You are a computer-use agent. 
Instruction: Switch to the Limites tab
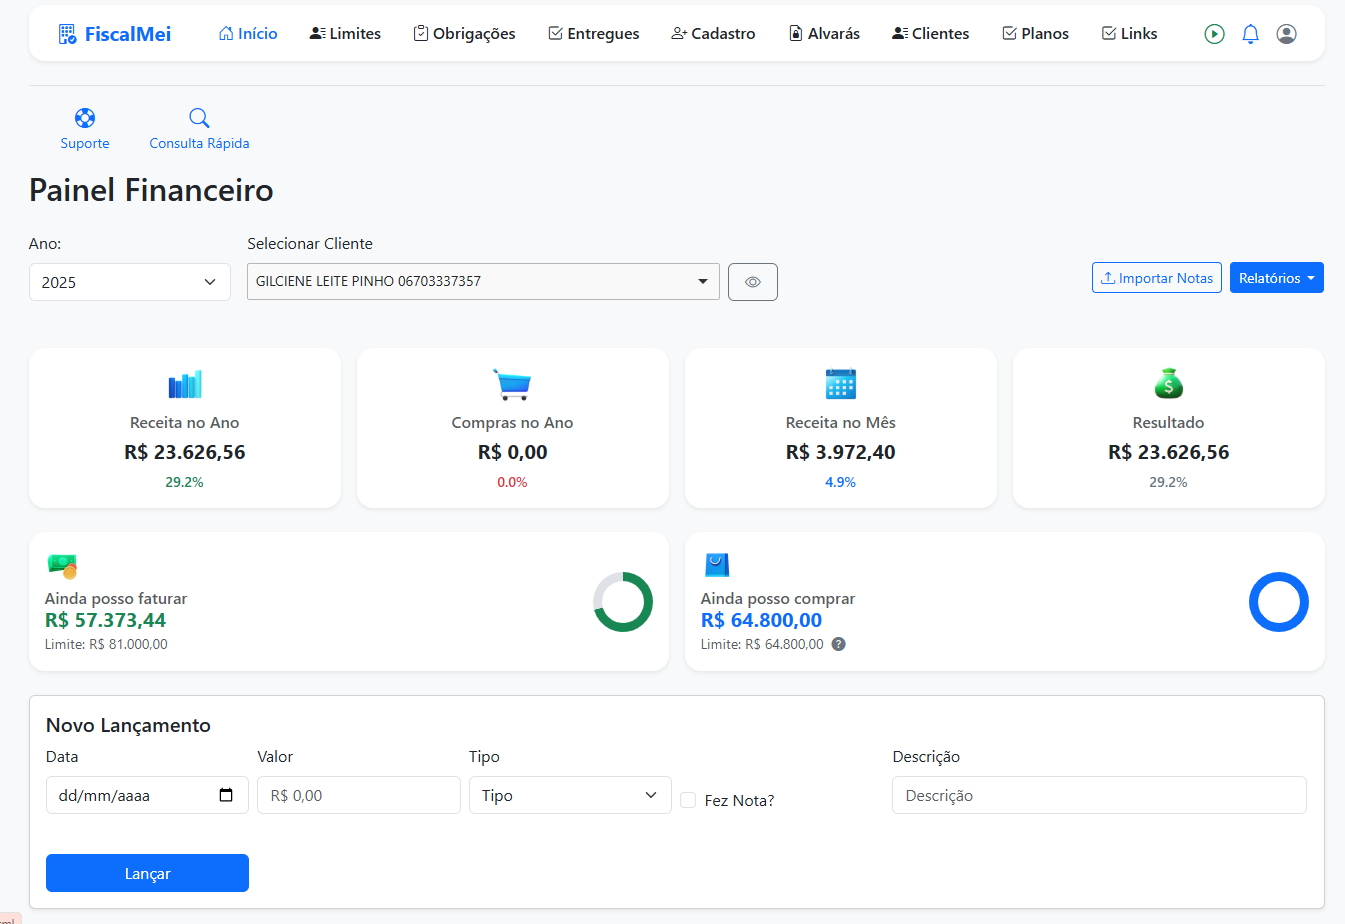344,33
